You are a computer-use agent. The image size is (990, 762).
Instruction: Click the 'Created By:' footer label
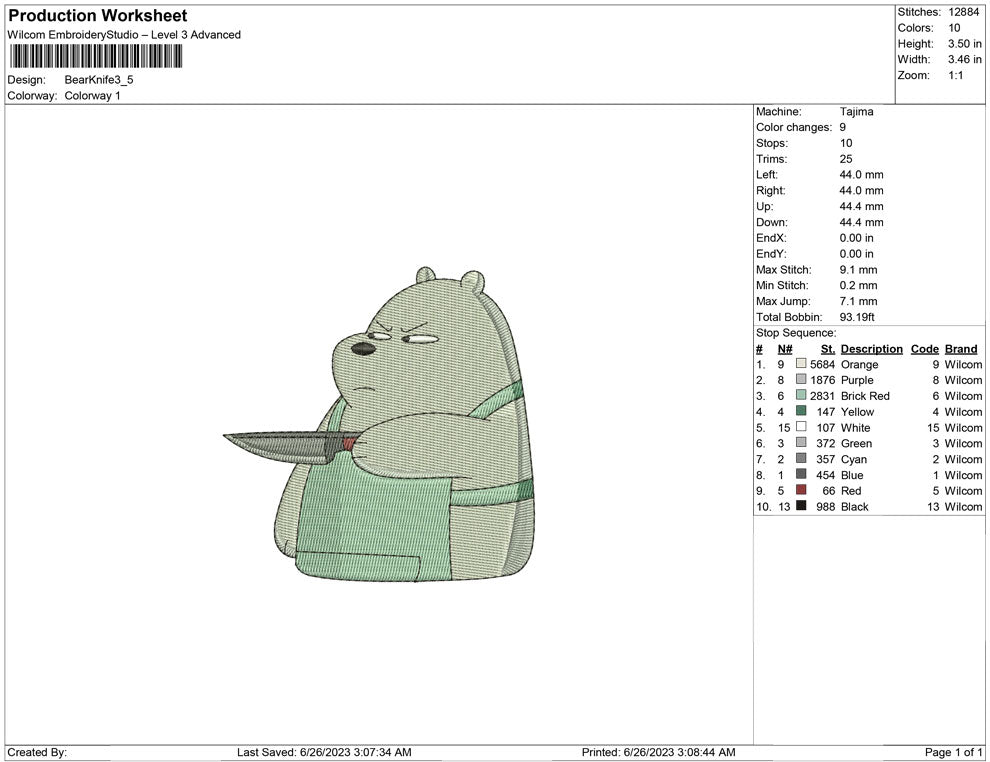click(x=37, y=752)
